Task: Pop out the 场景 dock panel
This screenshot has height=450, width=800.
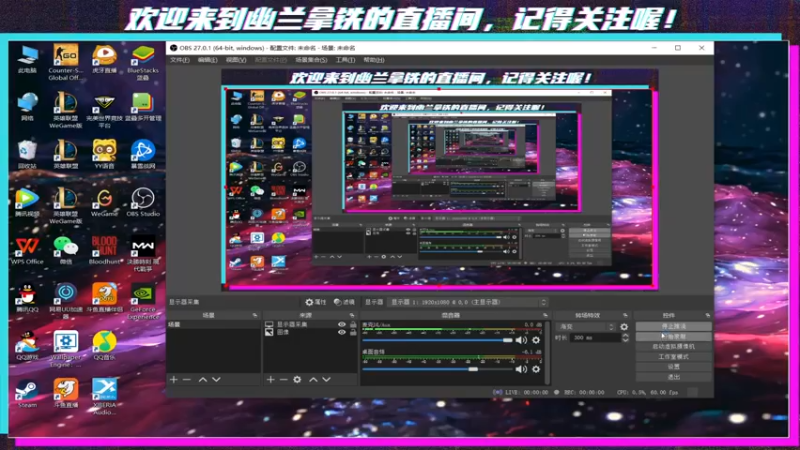Action: tap(255, 315)
